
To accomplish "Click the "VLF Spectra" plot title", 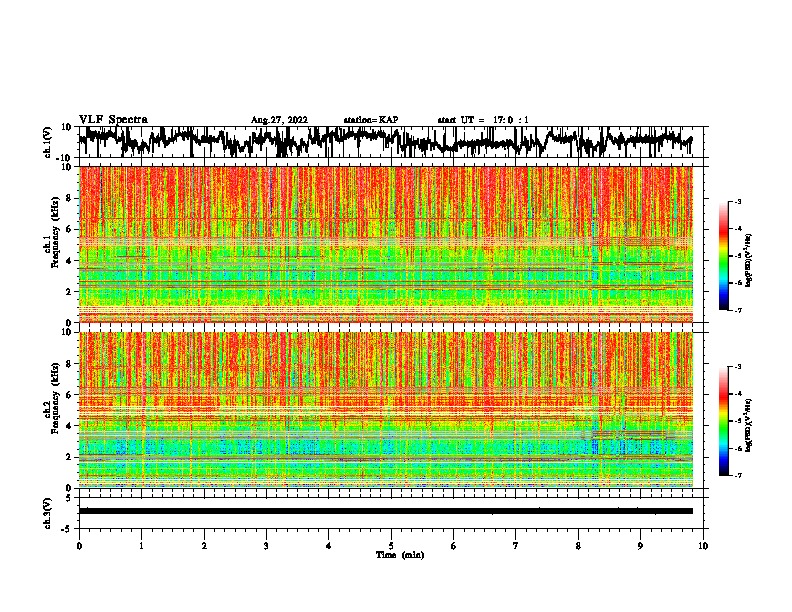I will click(x=113, y=120).
